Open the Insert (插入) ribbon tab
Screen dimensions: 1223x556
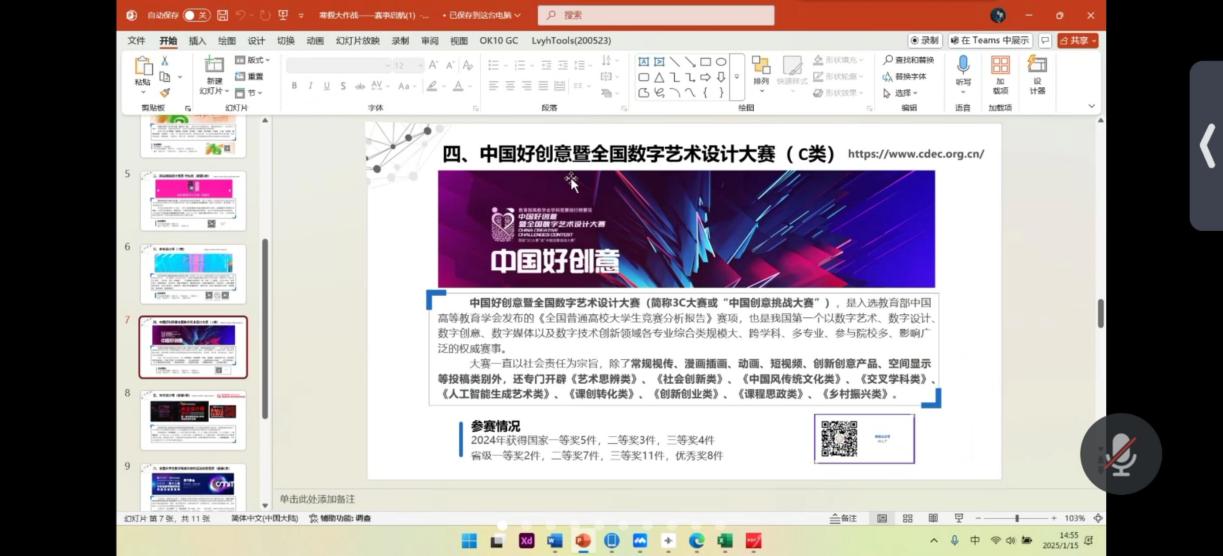(197, 41)
